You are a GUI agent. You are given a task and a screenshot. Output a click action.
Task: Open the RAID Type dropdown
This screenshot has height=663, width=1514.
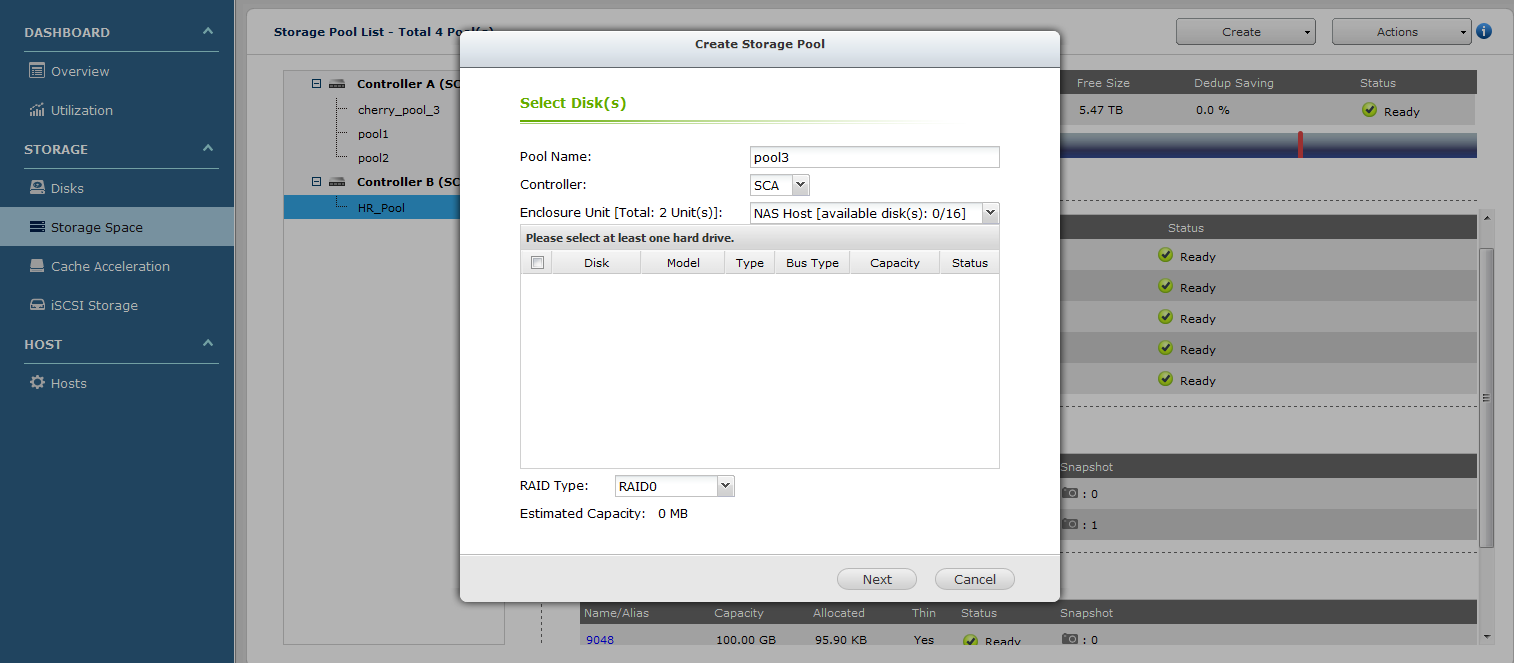[725, 486]
